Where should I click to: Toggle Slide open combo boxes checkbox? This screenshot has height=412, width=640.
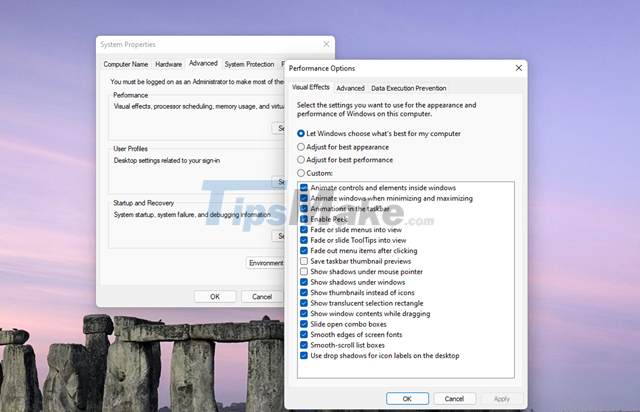click(x=304, y=324)
